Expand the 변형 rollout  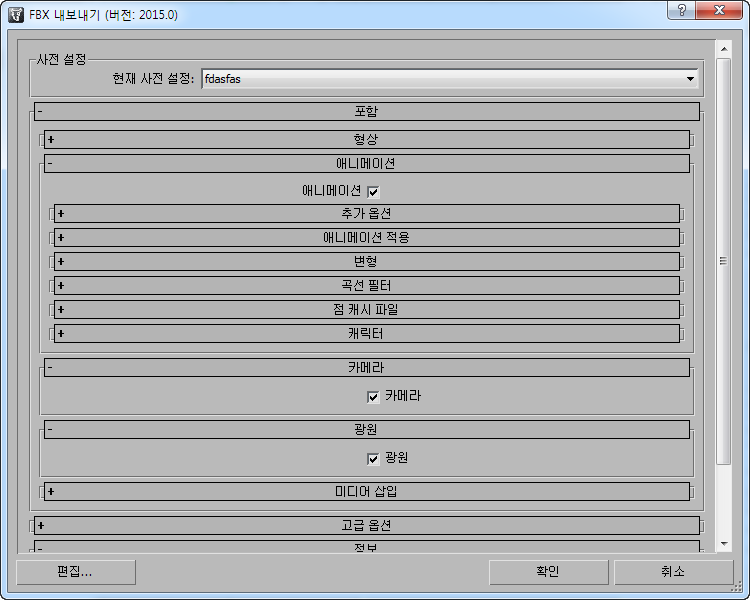tap(367, 261)
